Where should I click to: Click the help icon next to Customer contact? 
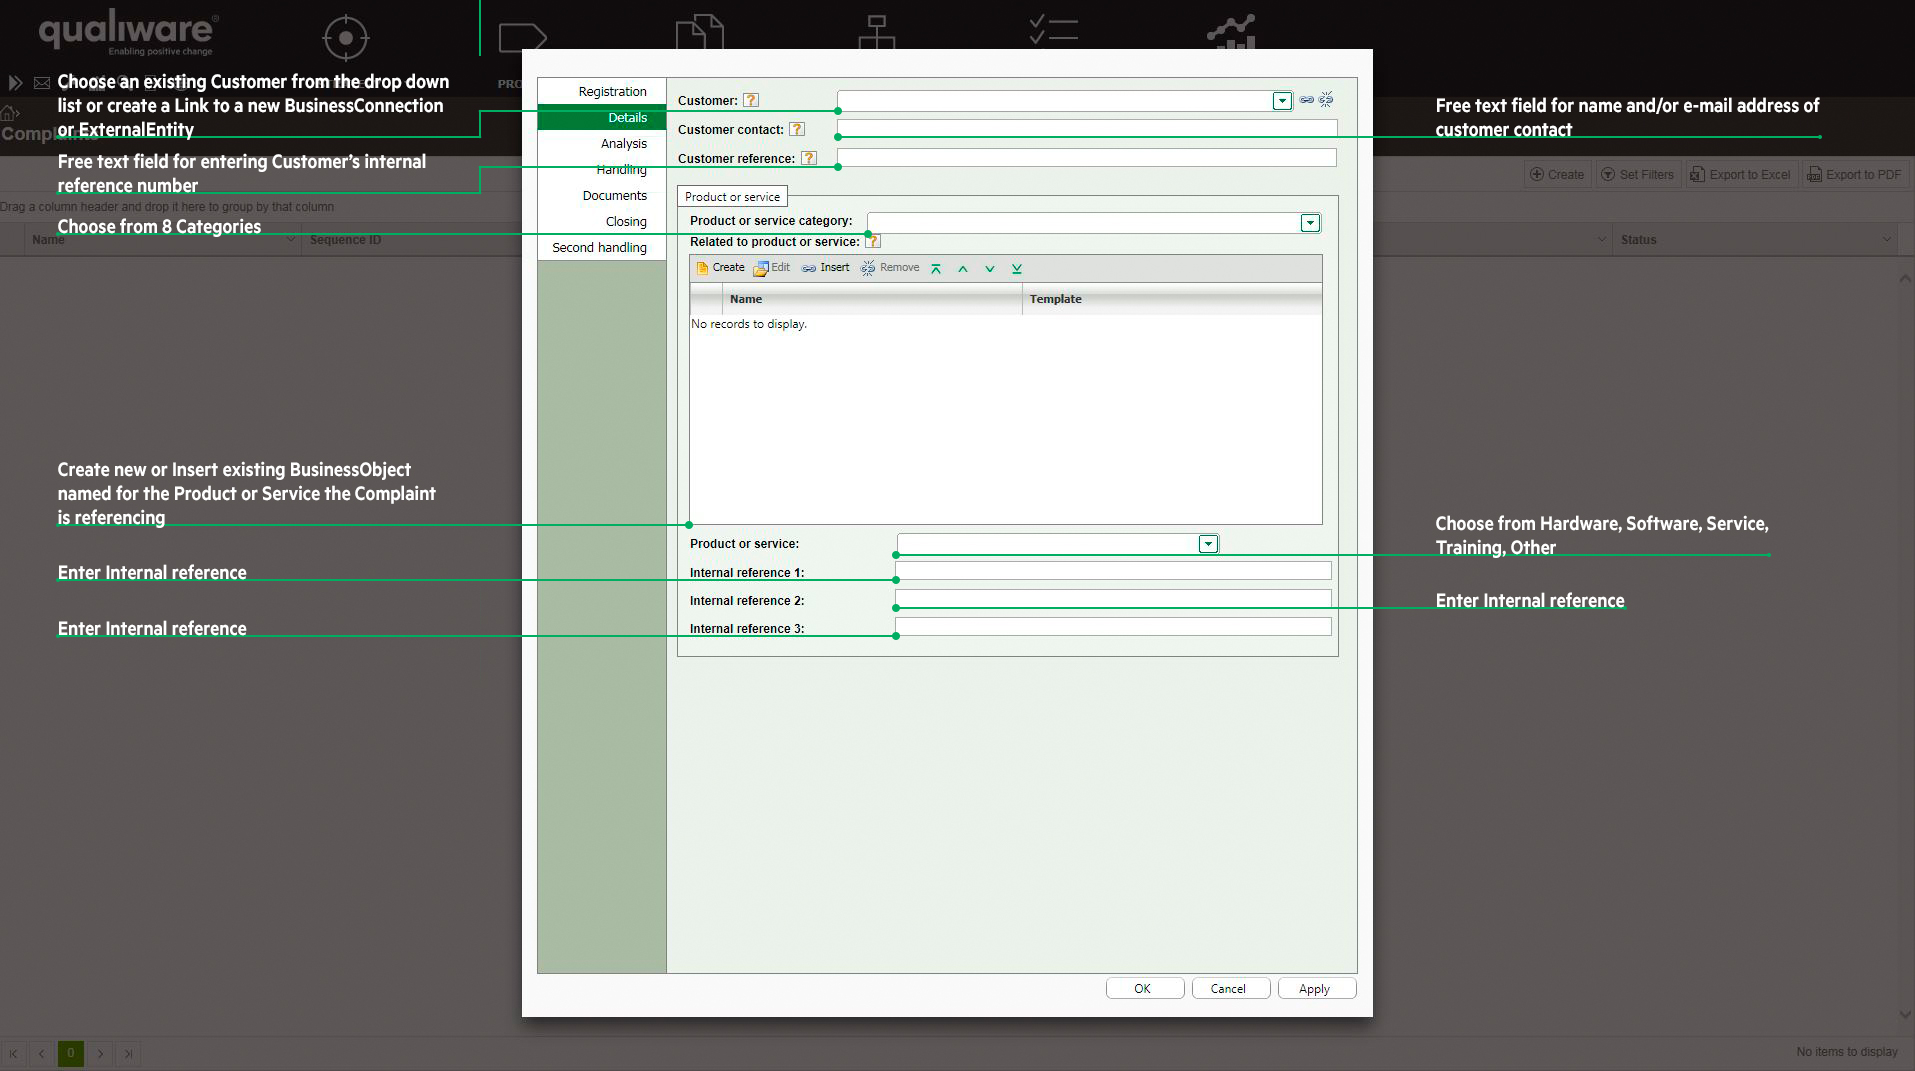pyautogui.click(x=797, y=129)
